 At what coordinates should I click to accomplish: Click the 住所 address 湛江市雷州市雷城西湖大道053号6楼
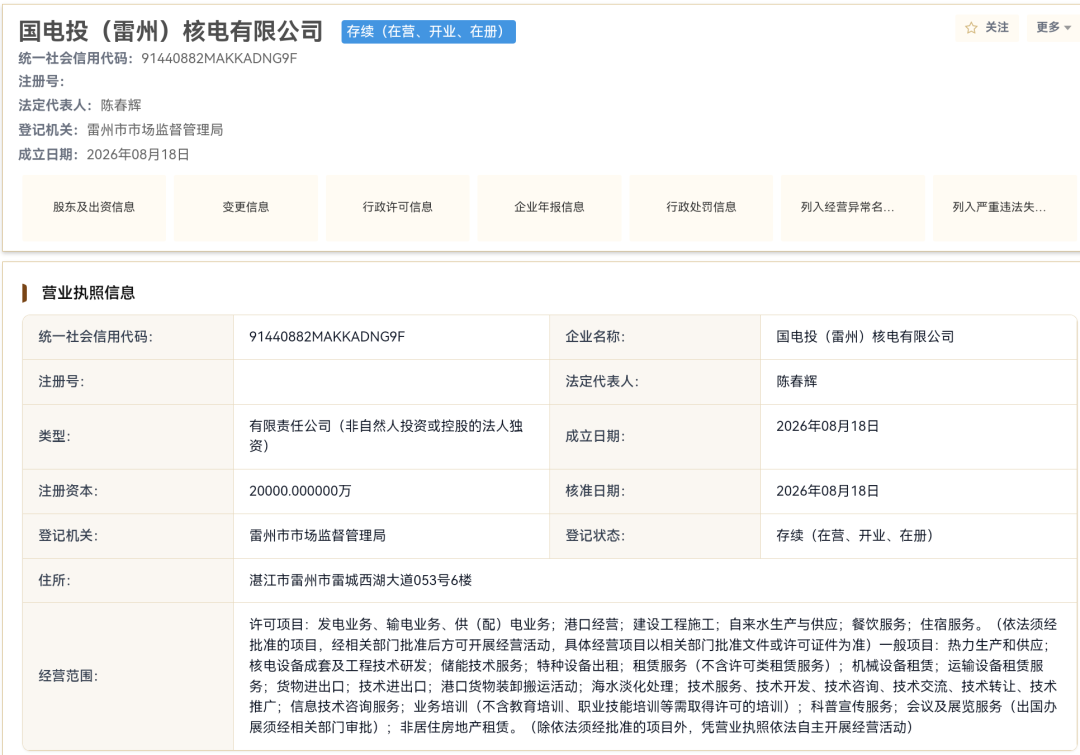tap(361, 581)
